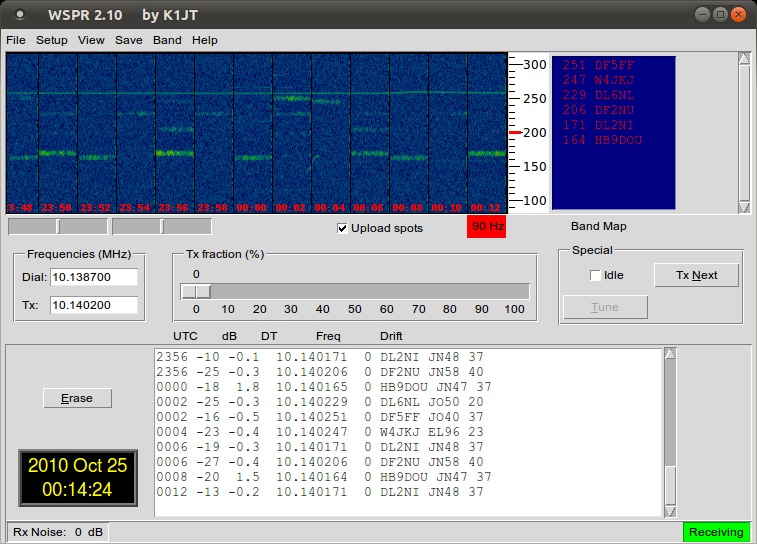
Task: Open the Band menu
Action: click(x=167, y=40)
